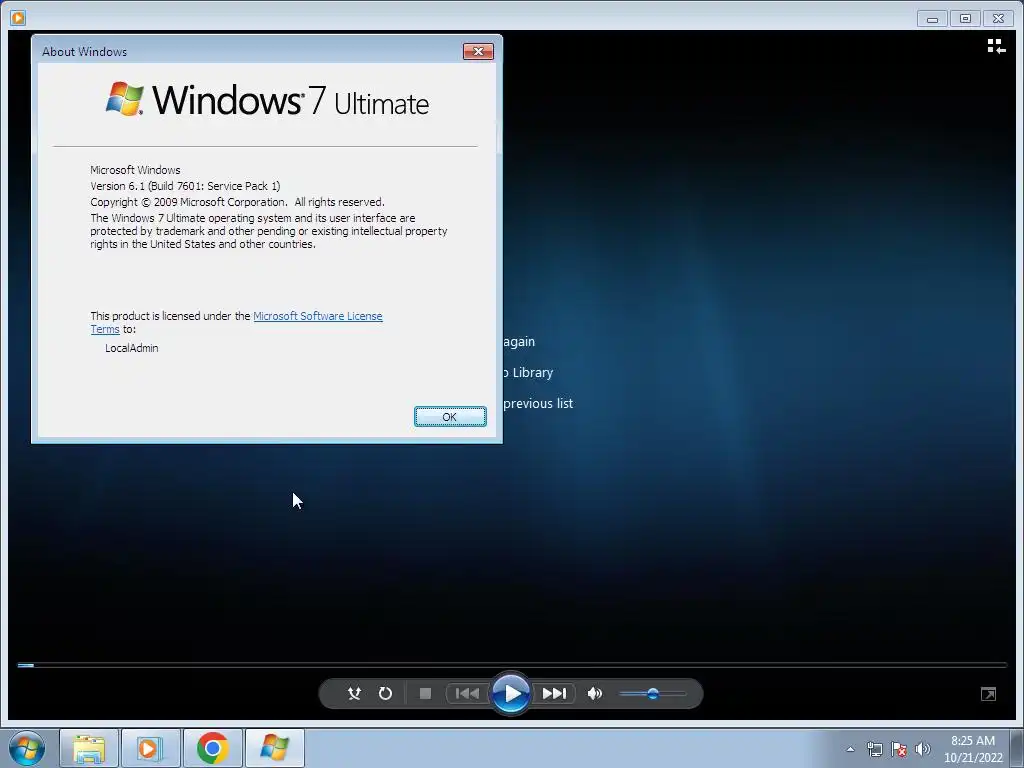Turn on shuffle in Media Player
The image size is (1024, 768).
[355, 694]
